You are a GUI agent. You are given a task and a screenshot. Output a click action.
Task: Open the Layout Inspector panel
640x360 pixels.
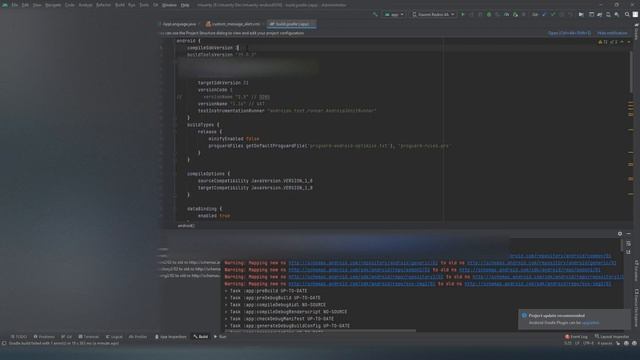click(612, 337)
